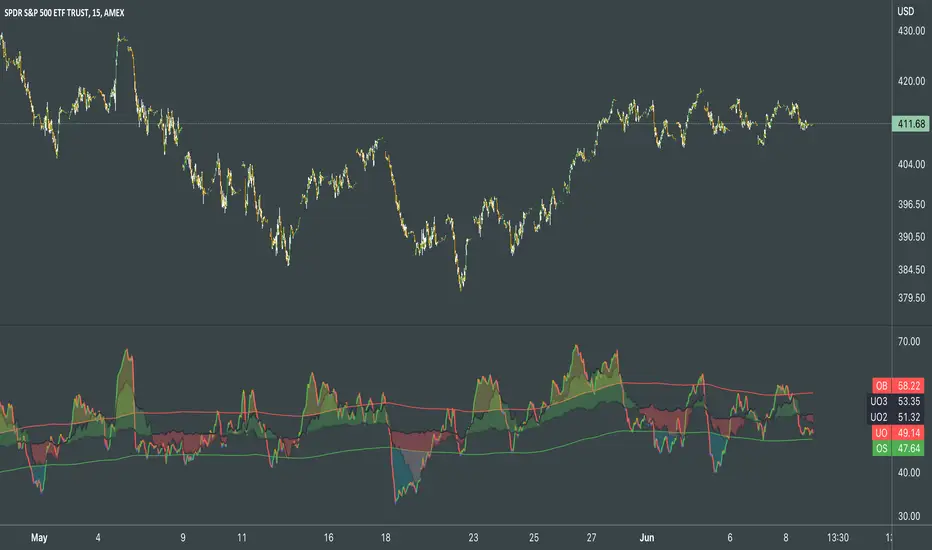Click the USD currency label
The width and height of the screenshot is (932, 550).
pos(905,11)
